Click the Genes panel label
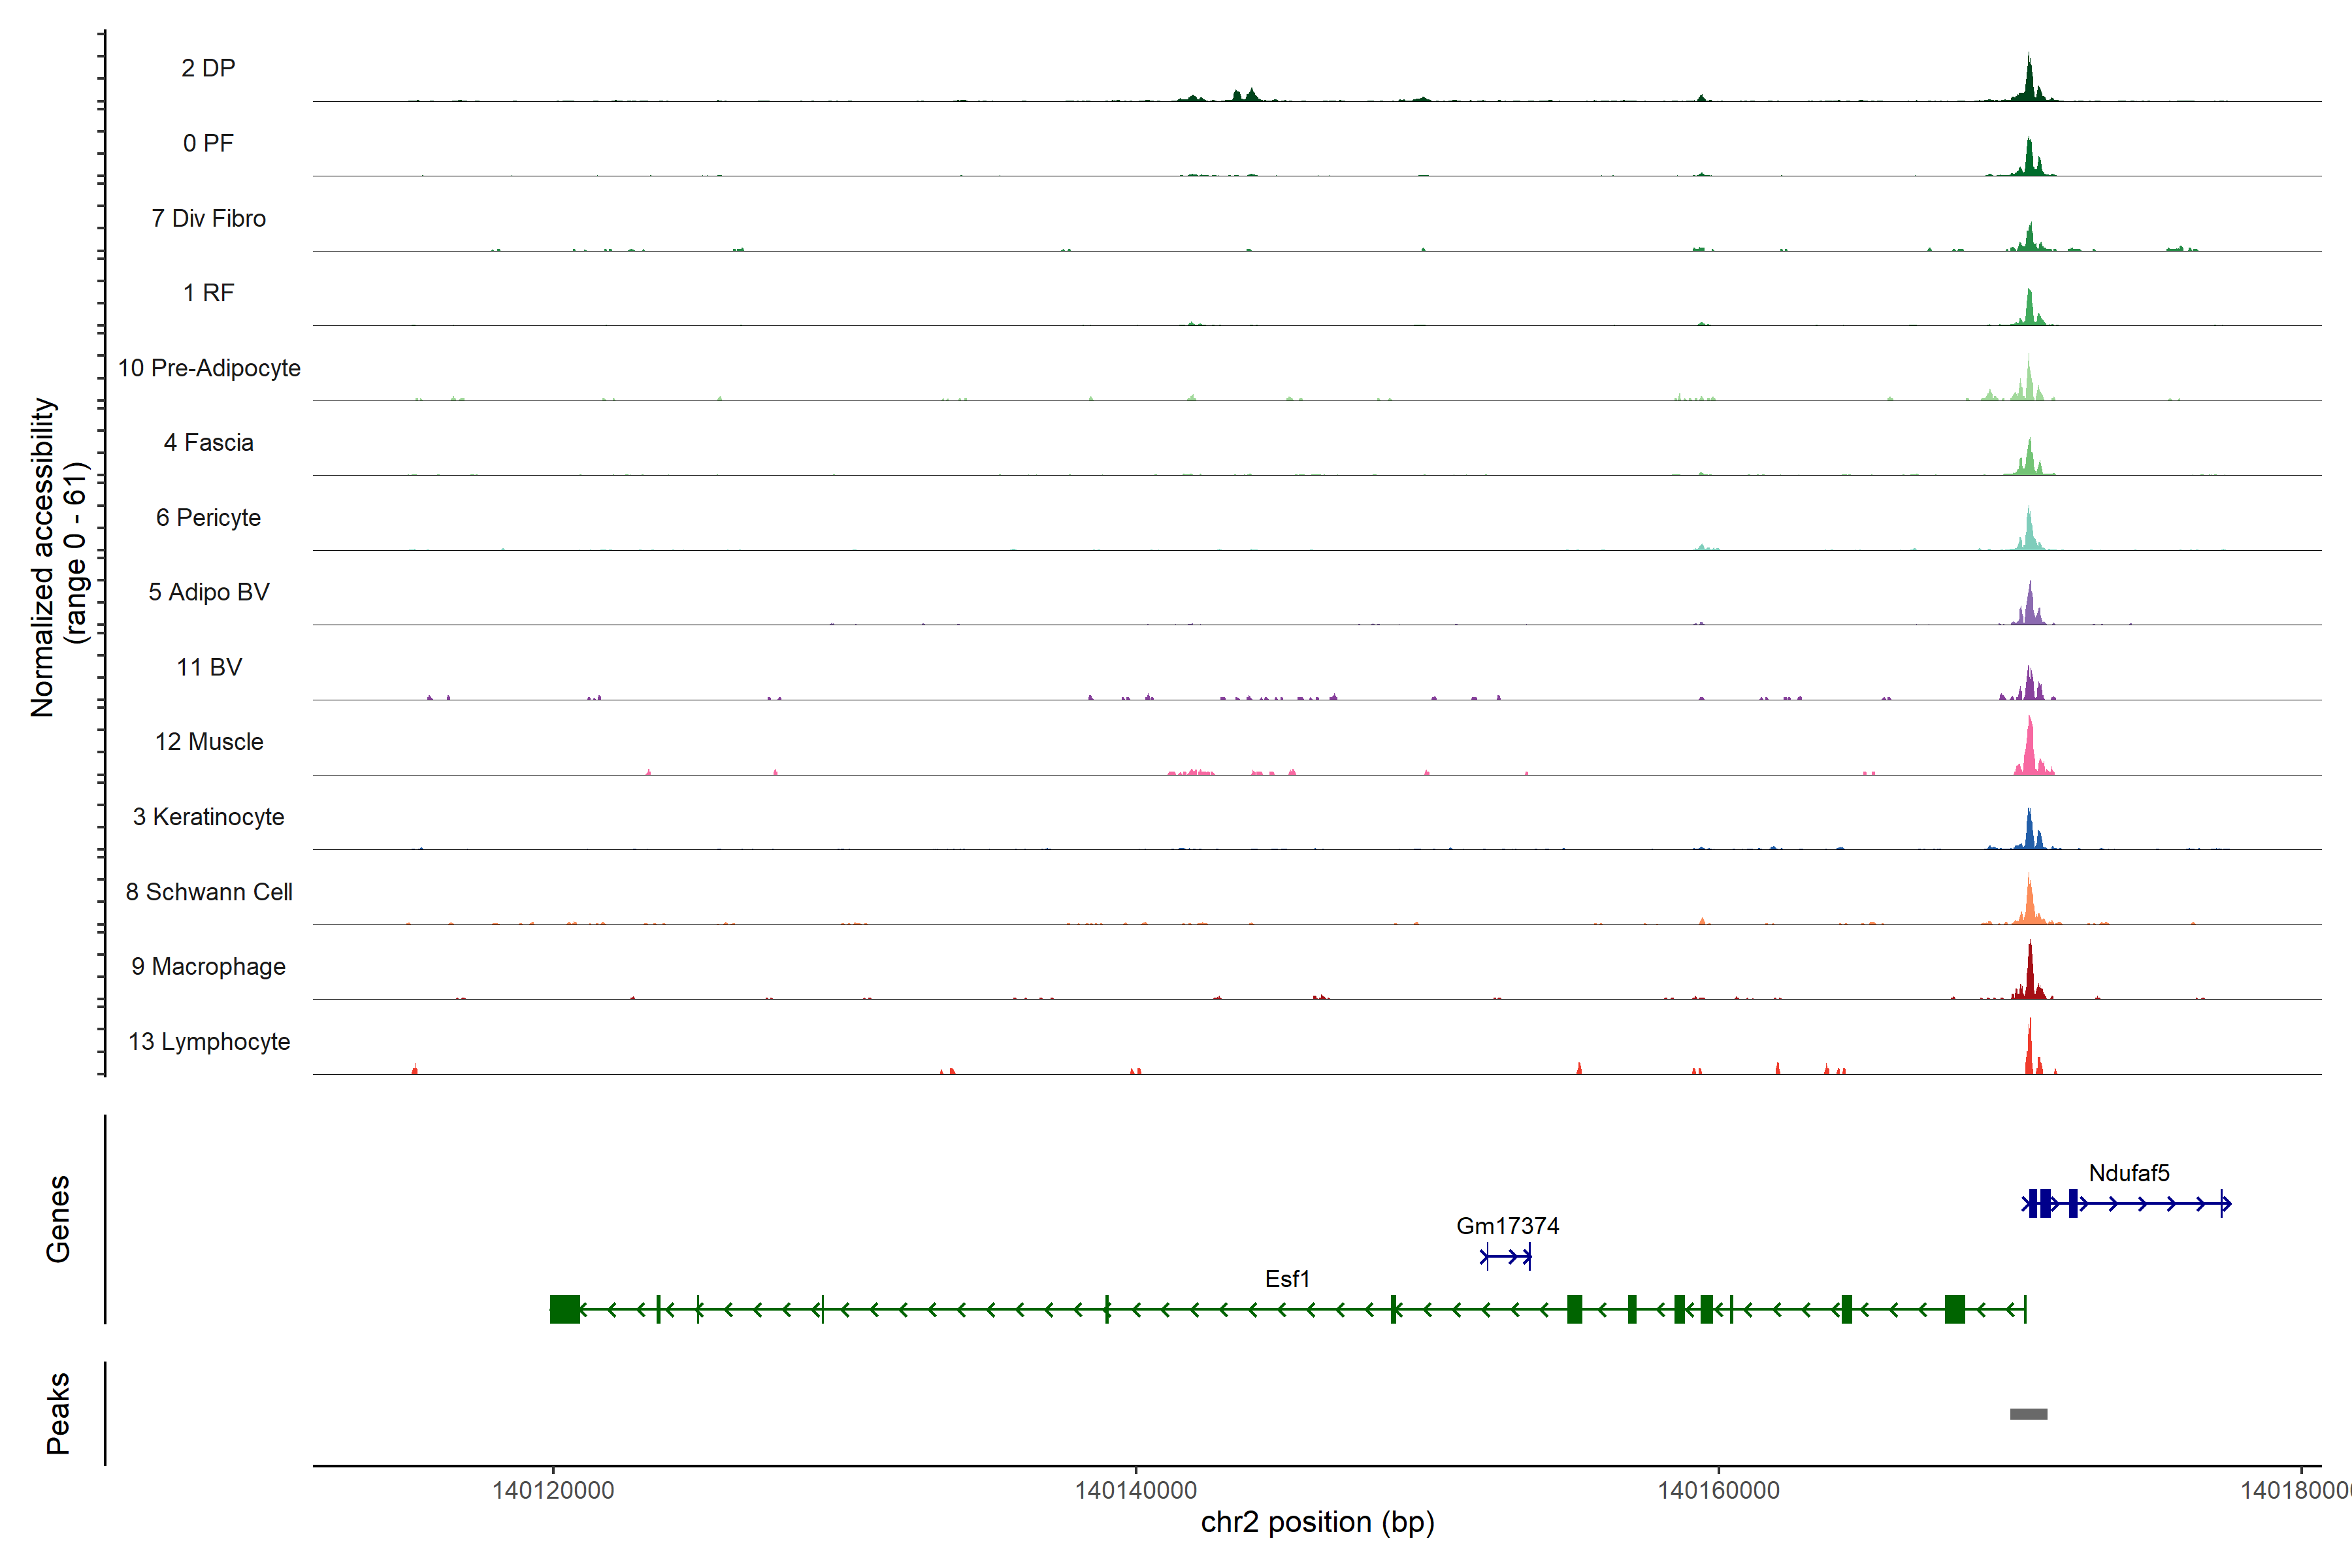This screenshot has height=1568, width=2352. point(58,1219)
